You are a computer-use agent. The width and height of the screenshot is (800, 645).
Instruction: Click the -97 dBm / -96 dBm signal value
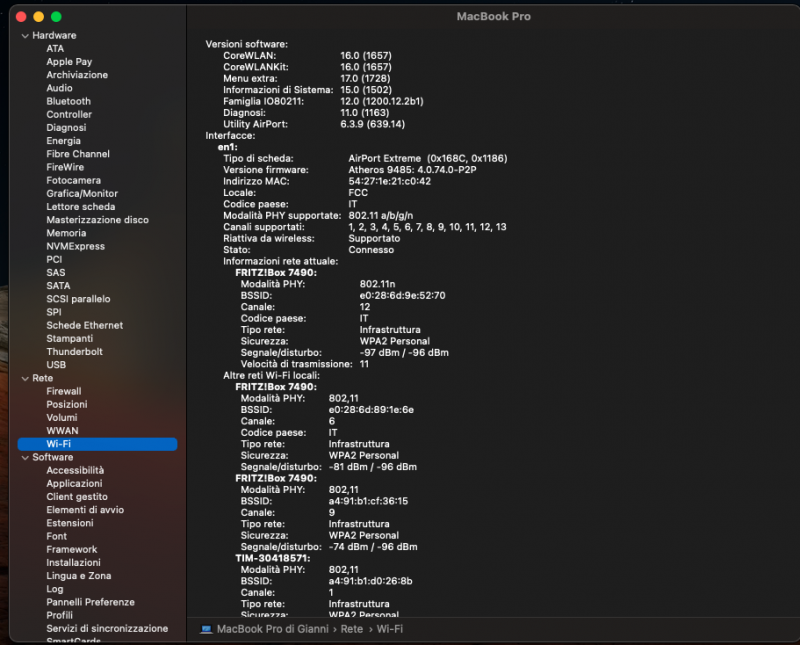pos(404,353)
